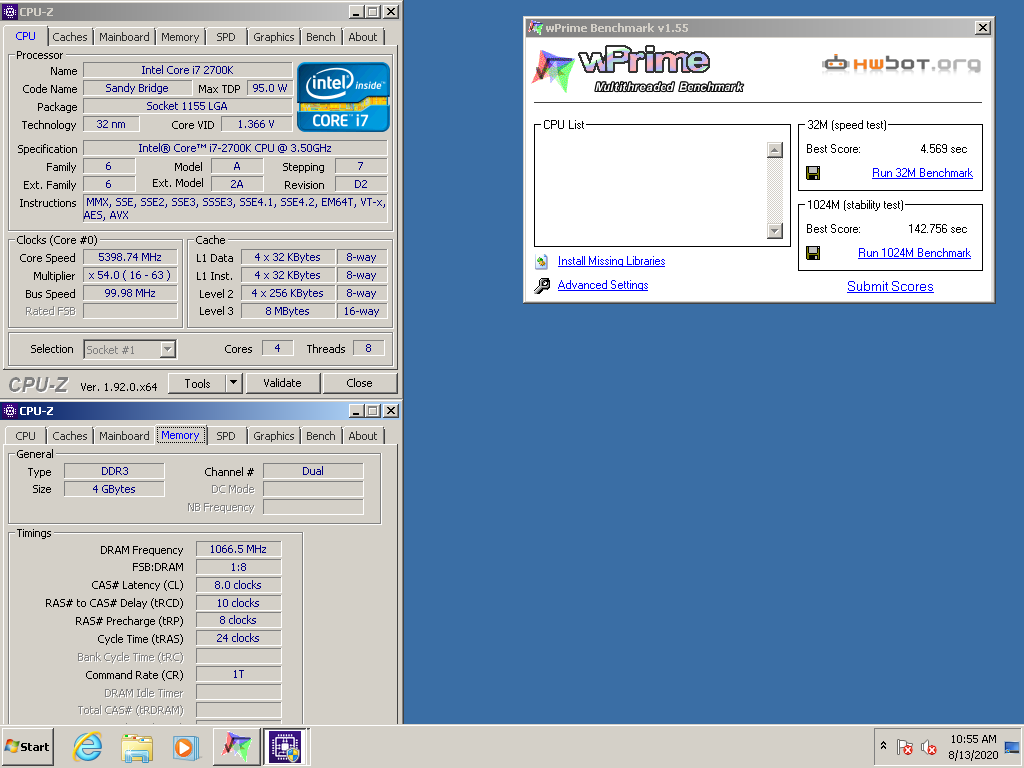Click the Core VID 1.366 V value
The image size is (1024, 768).
(x=256, y=124)
